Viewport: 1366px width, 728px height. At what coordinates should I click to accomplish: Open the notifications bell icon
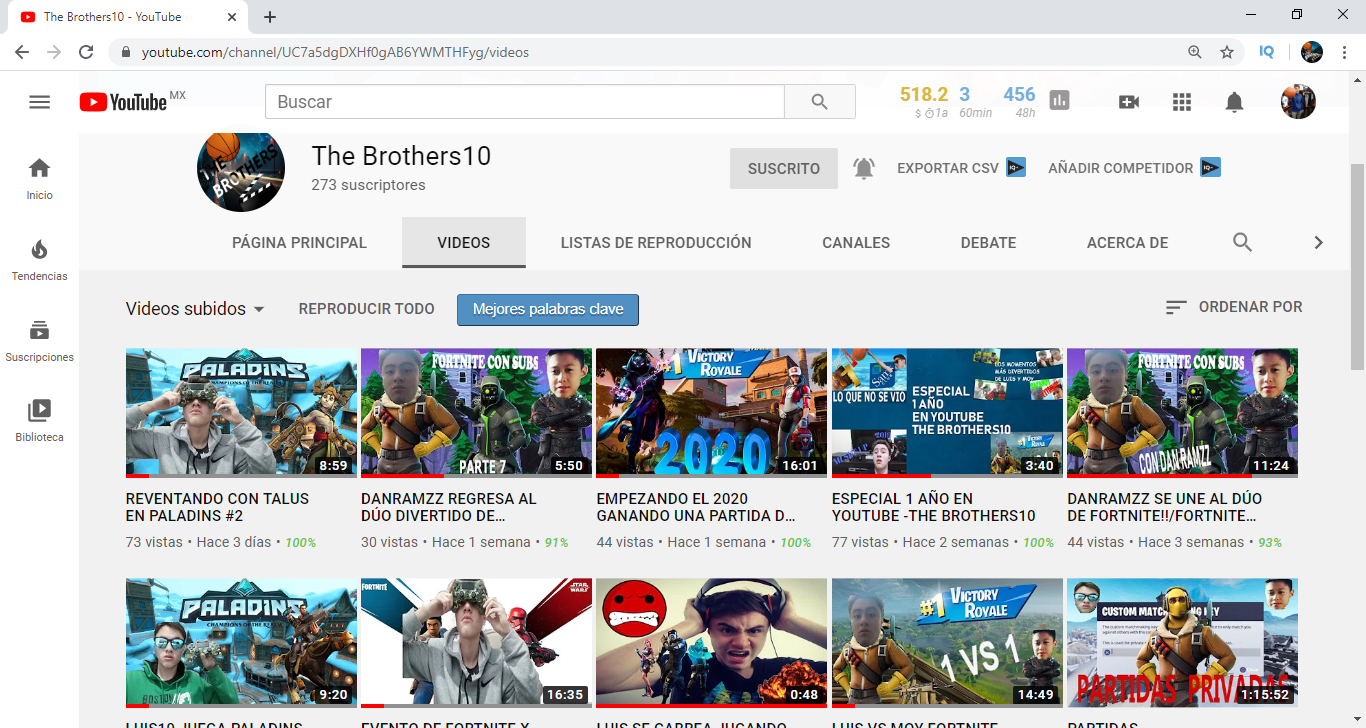point(1234,101)
